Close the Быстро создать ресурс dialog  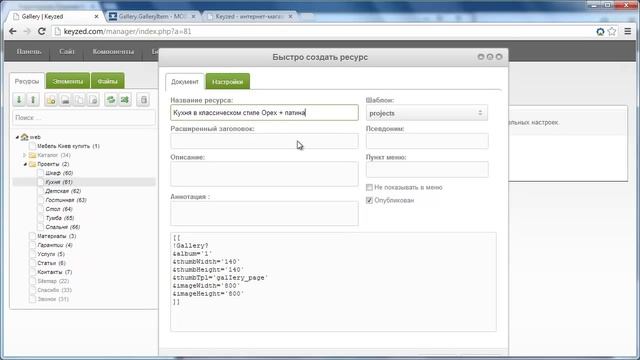click(x=499, y=57)
